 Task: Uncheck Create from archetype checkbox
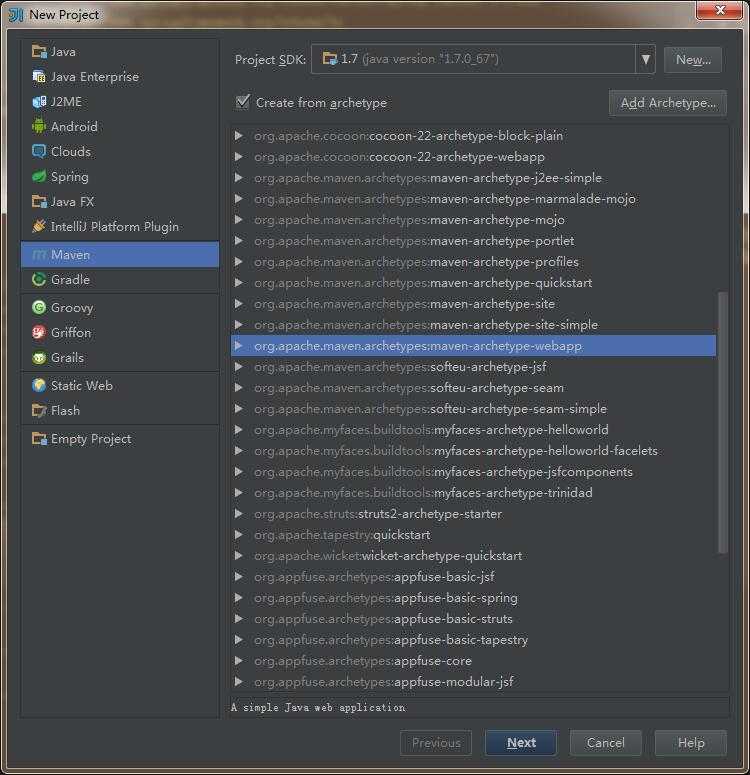(243, 102)
